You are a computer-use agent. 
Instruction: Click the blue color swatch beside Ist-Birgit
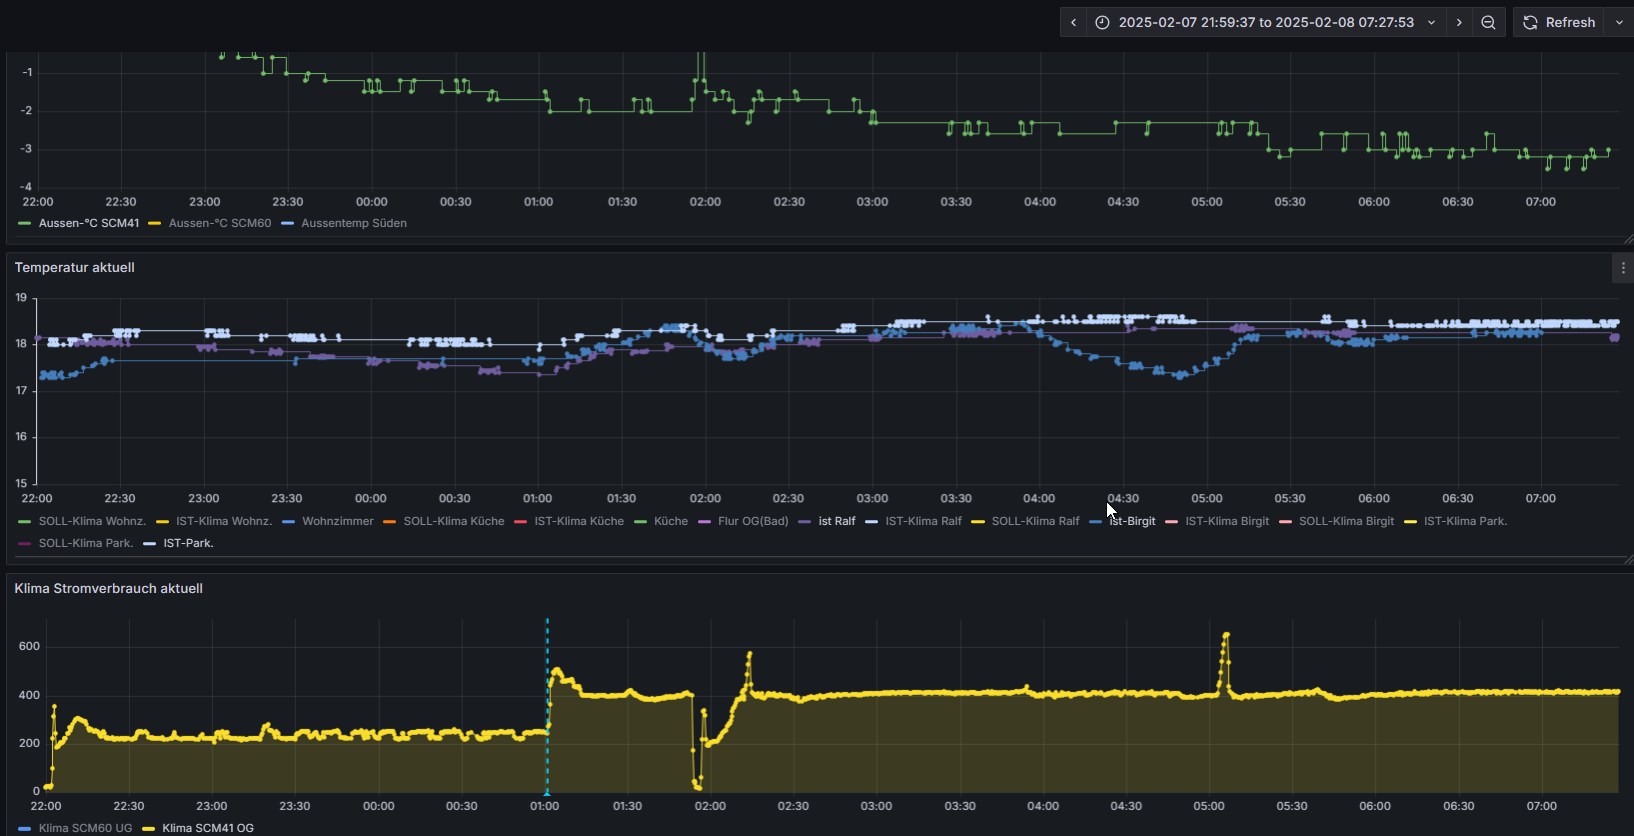1096,521
